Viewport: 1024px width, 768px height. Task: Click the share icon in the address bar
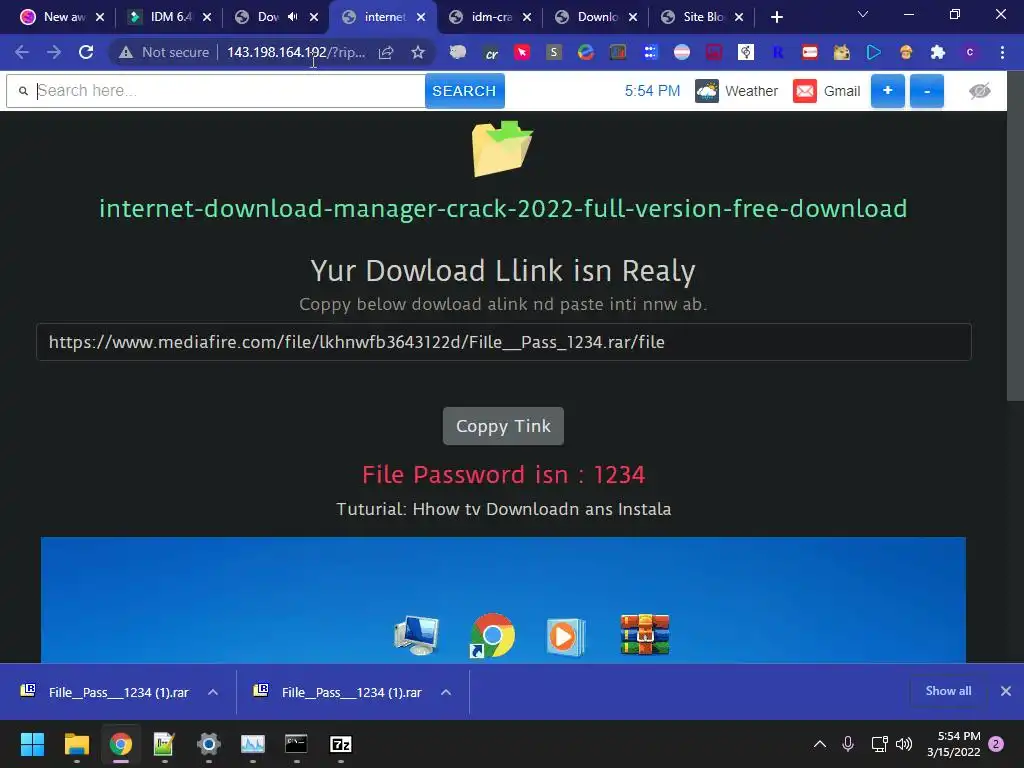pyautogui.click(x=386, y=52)
